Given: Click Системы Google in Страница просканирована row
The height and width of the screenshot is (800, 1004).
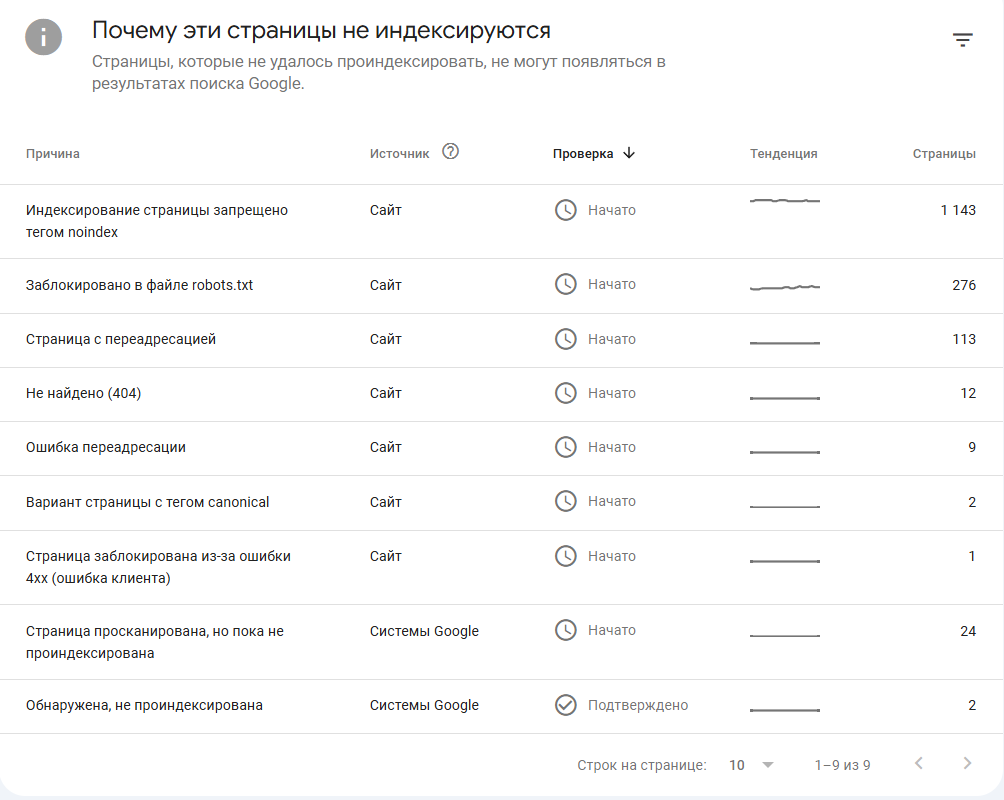Looking at the screenshot, I should pos(424,631).
